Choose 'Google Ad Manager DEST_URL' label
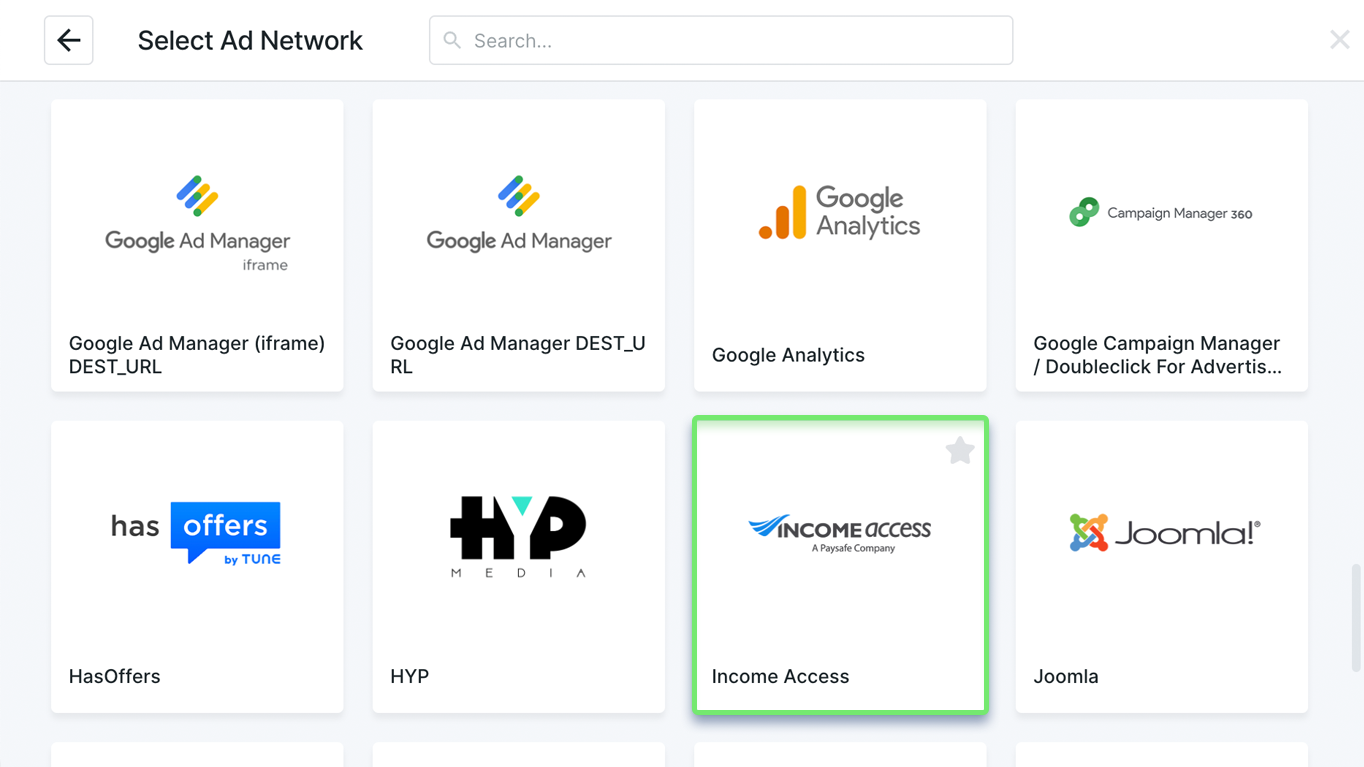Viewport: 1364px width, 767px height. pos(518,355)
